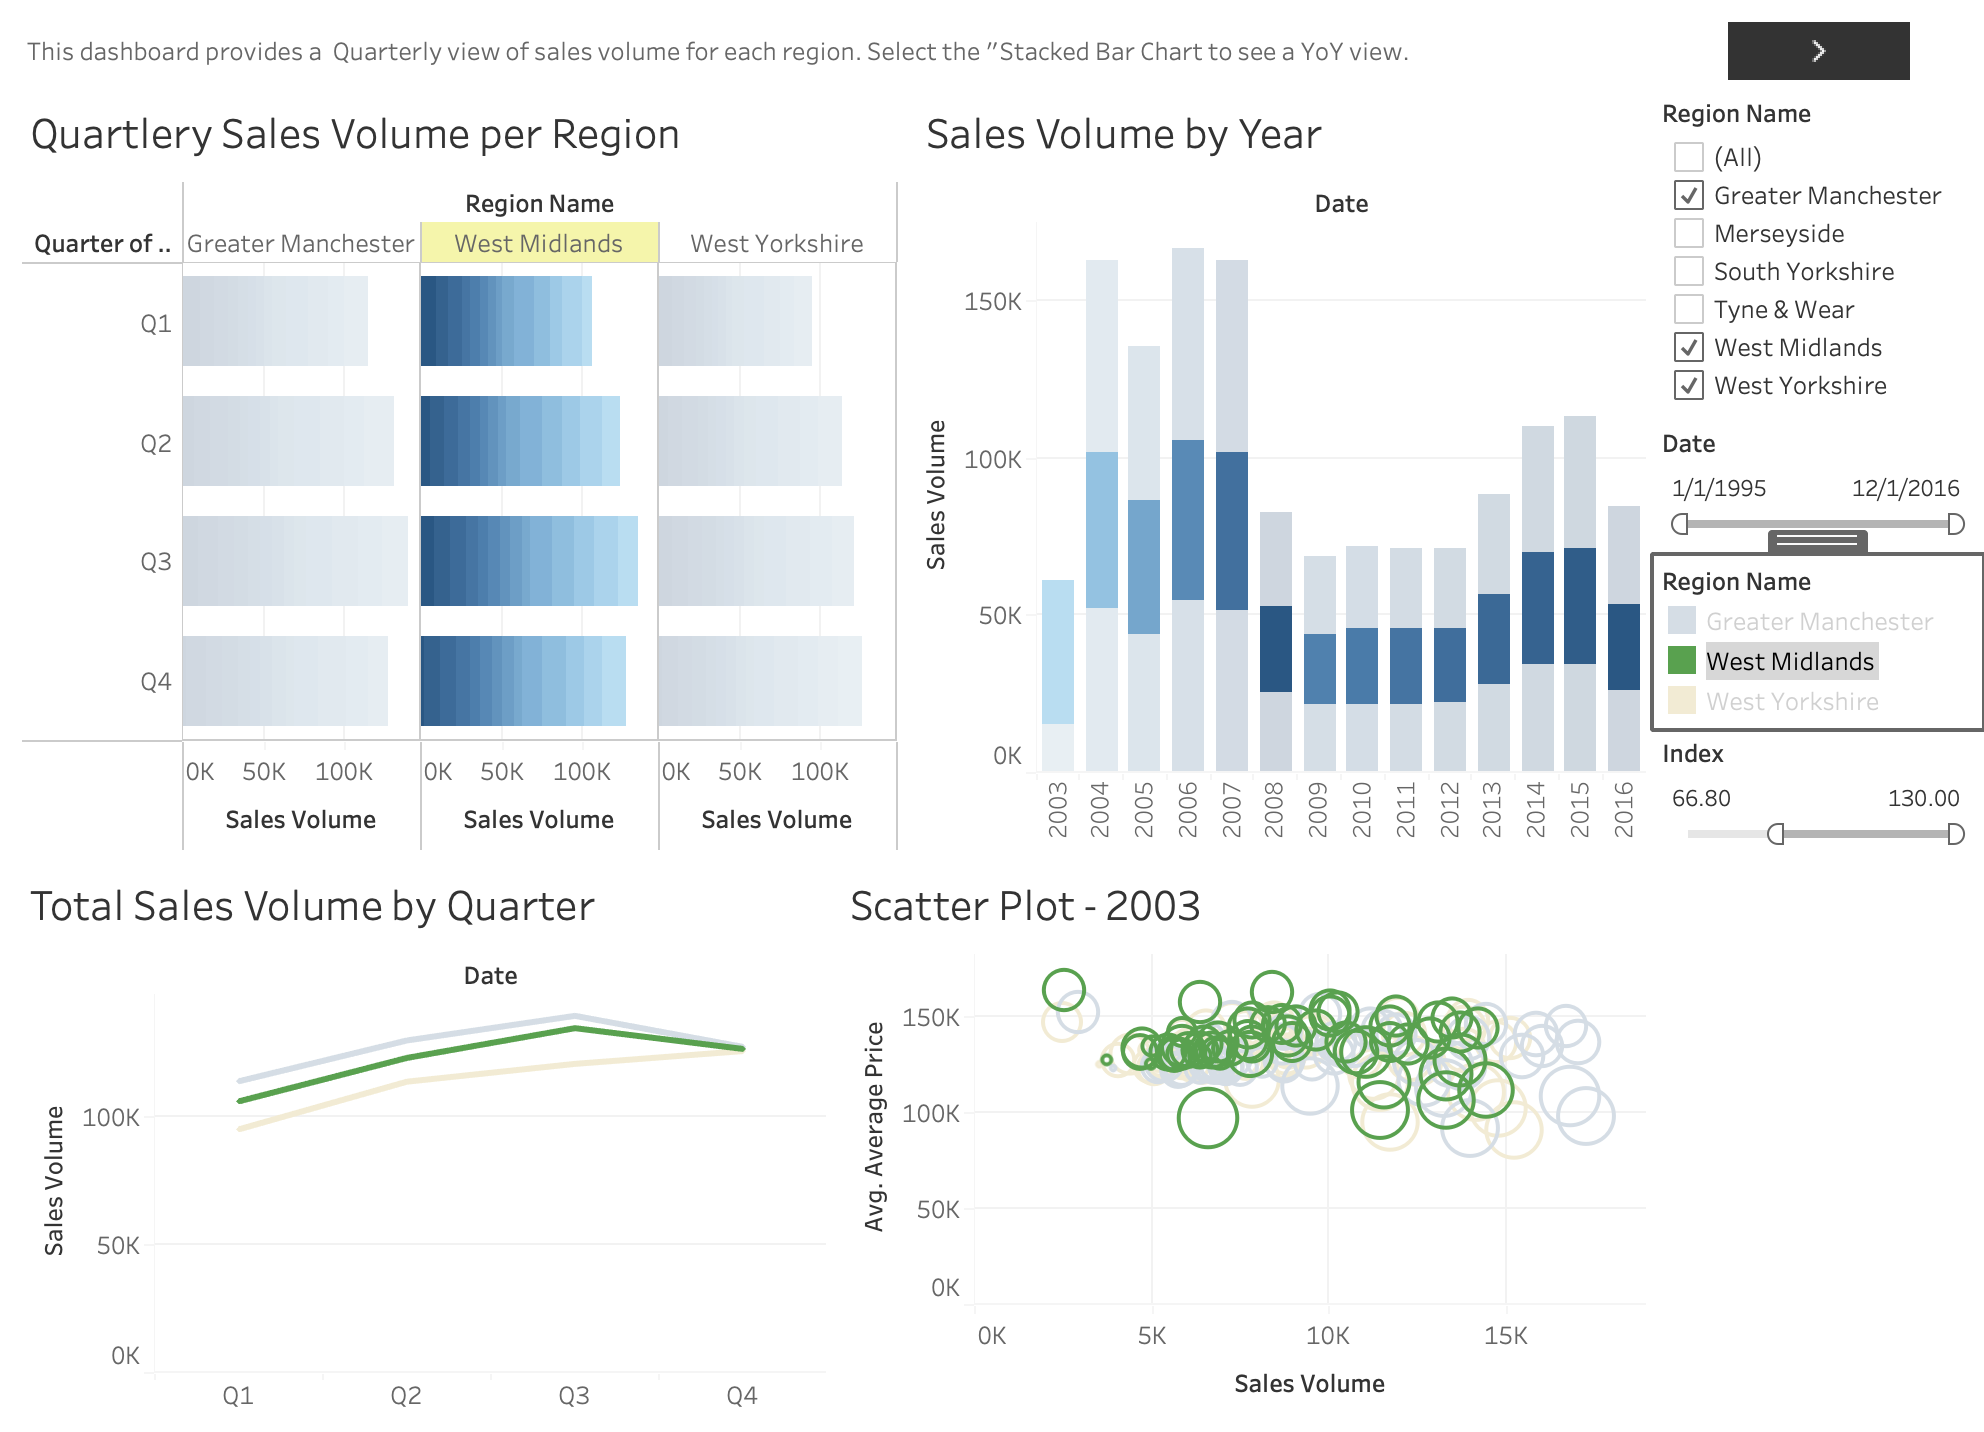Click the Date slider start value 1/1/1995

(1719, 488)
